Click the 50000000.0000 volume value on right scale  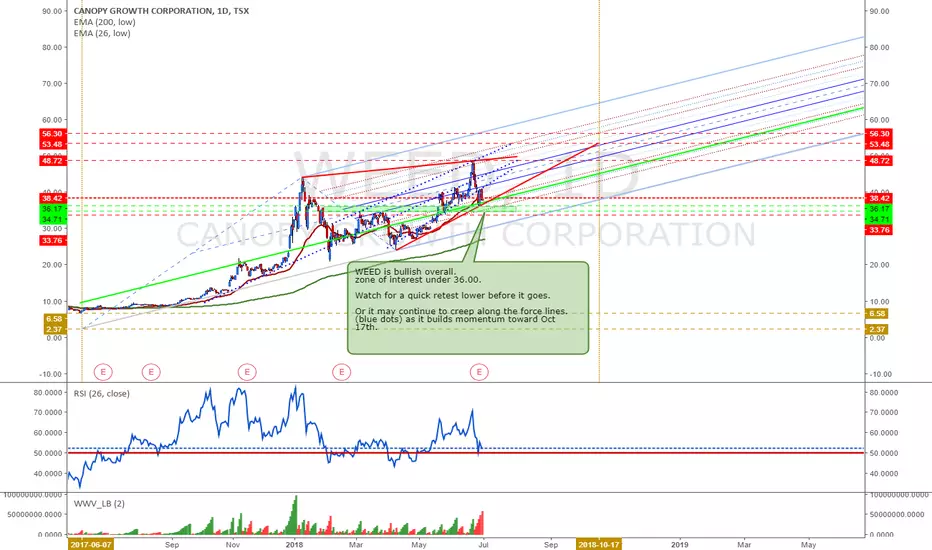point(899,514)
